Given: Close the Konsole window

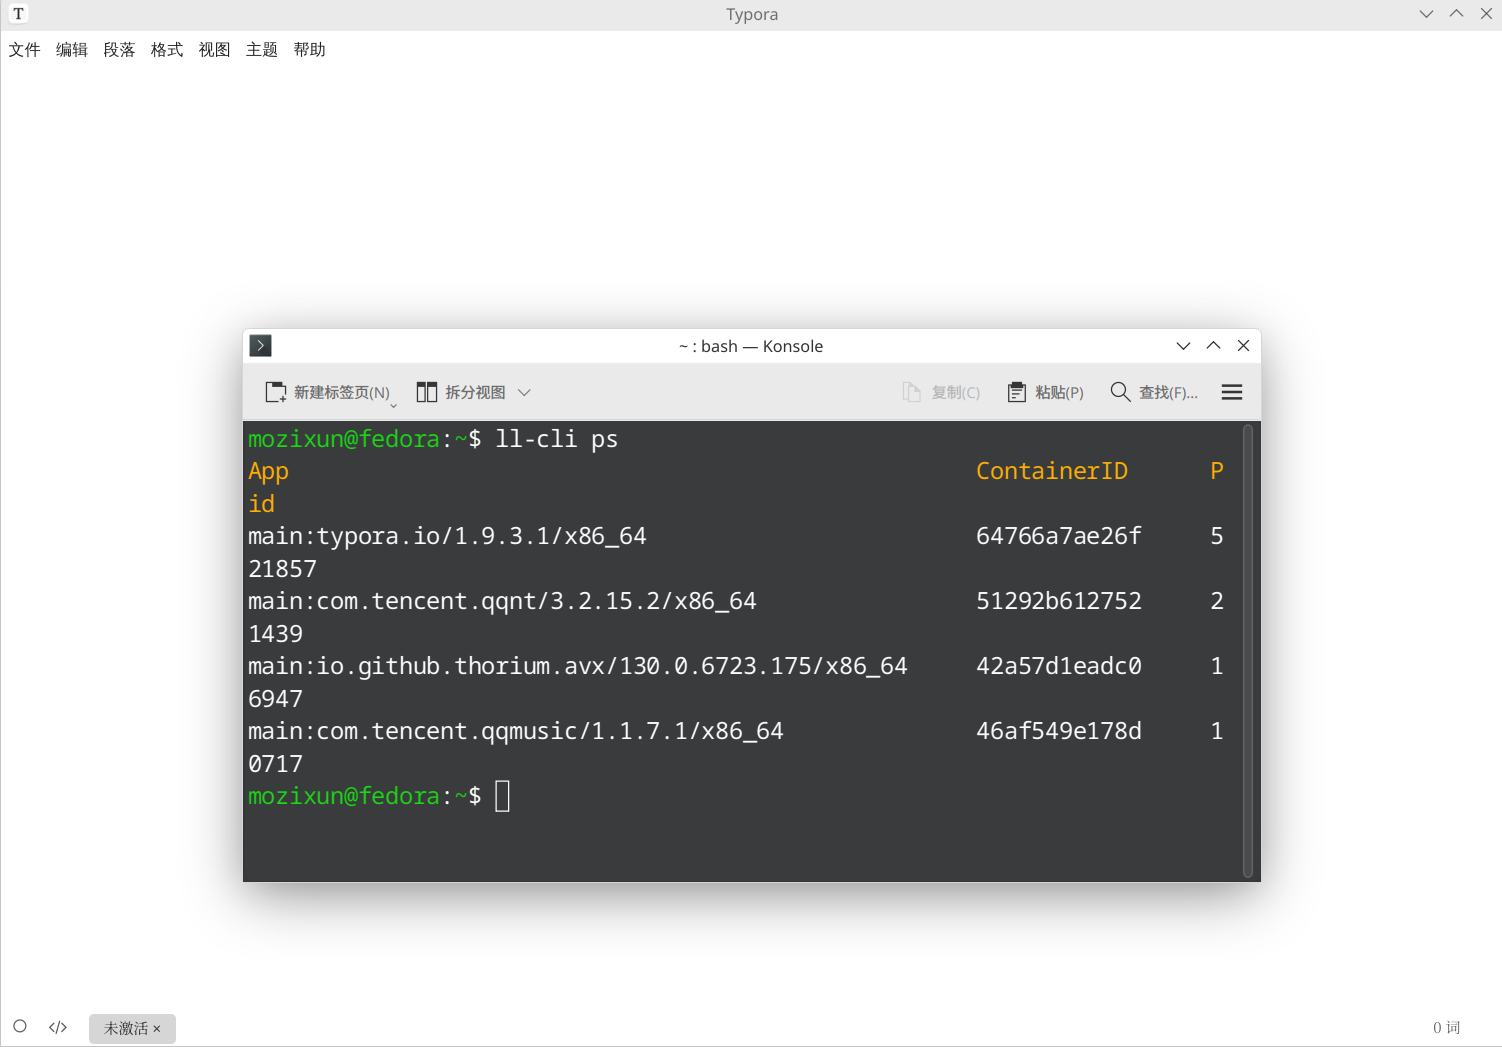Looking at the screenshot, I should tap(1244, 346).
